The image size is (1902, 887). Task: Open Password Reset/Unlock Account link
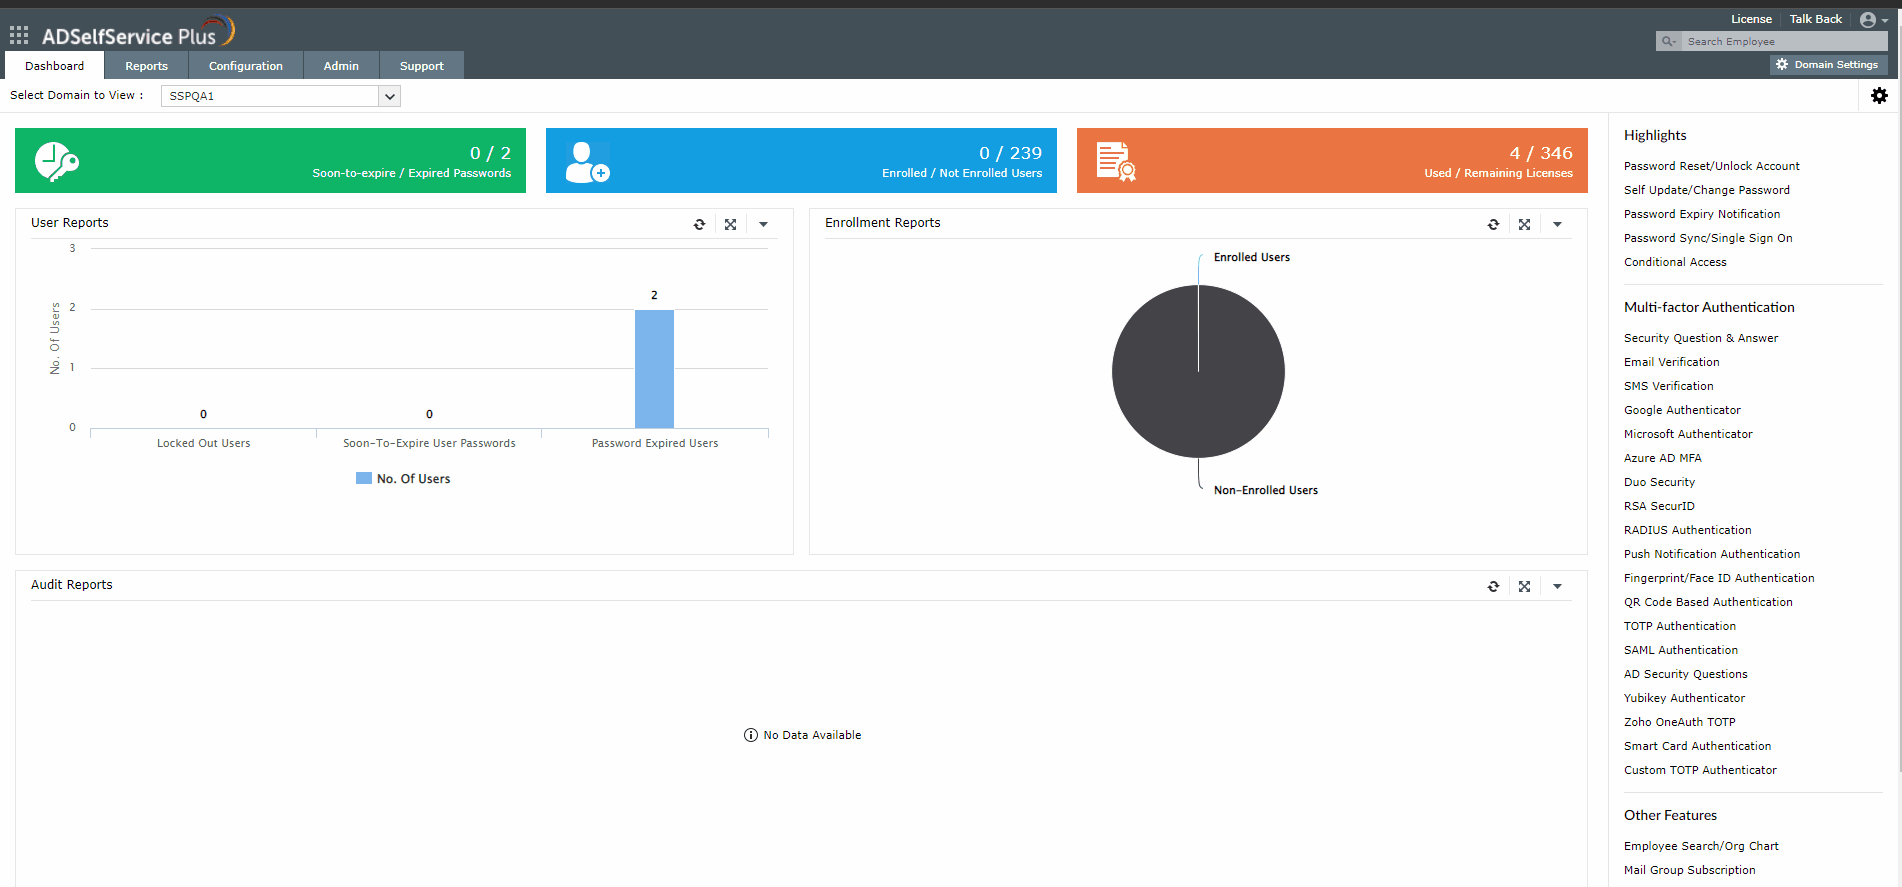[x=1711, y=166]
